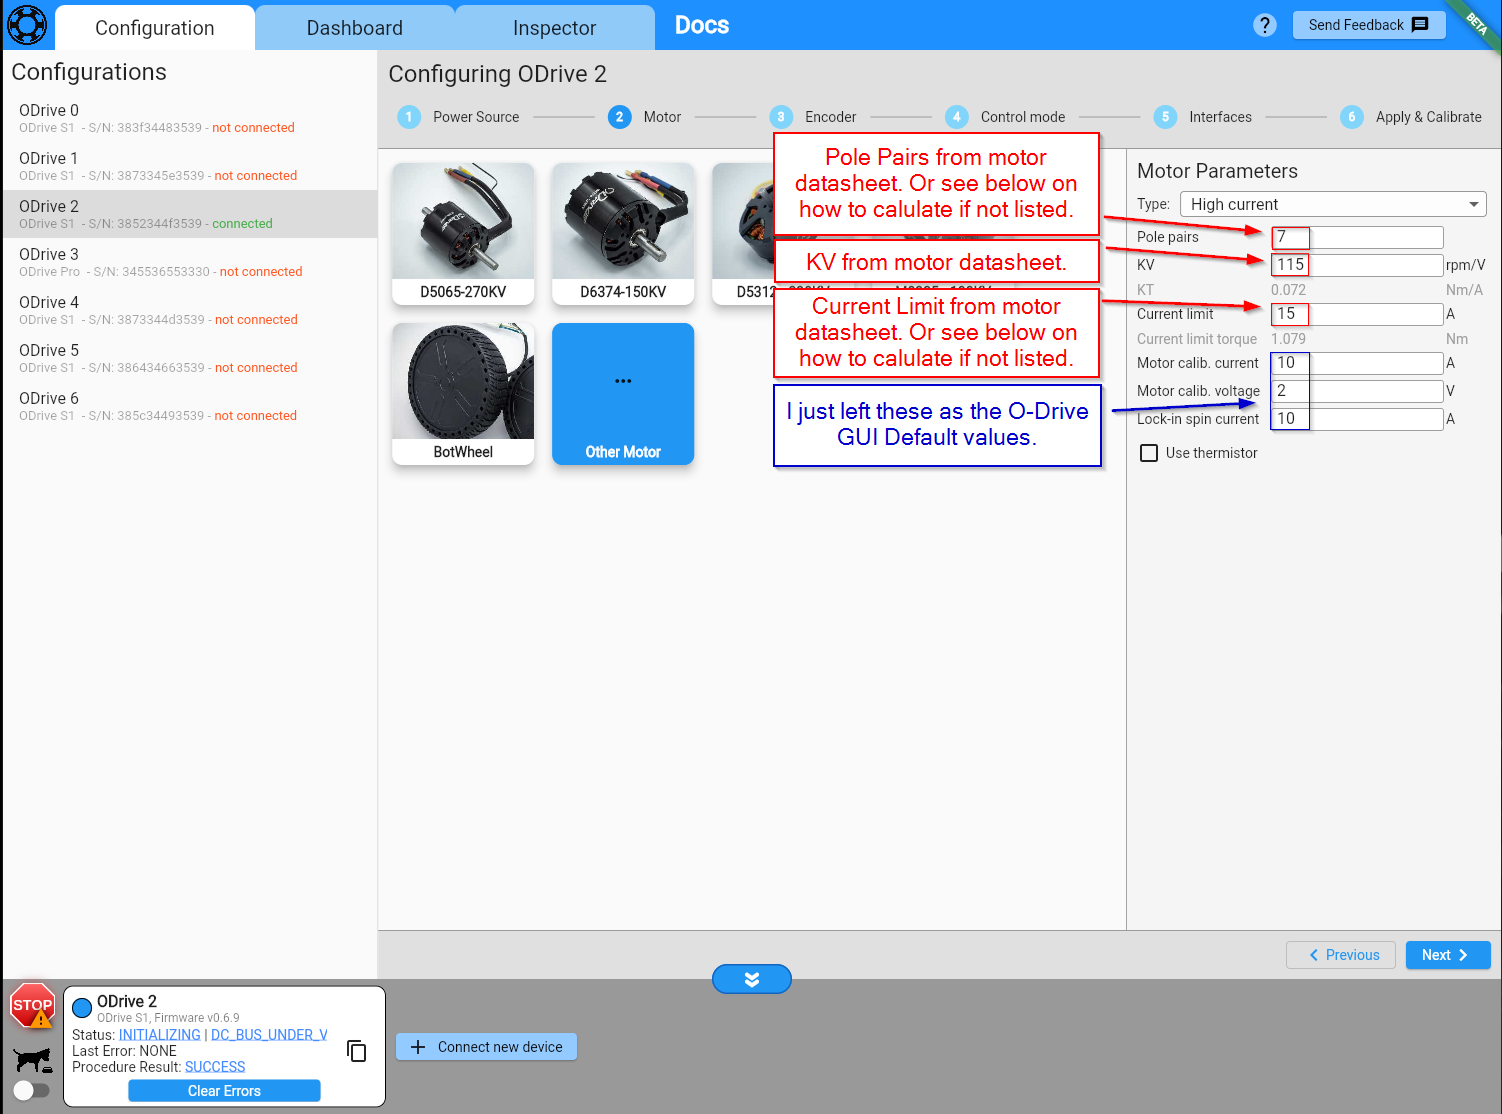The image size is (1502, 1114).
Task: Click the Apply & Calibrate step icon
Action: [1351, 117]
